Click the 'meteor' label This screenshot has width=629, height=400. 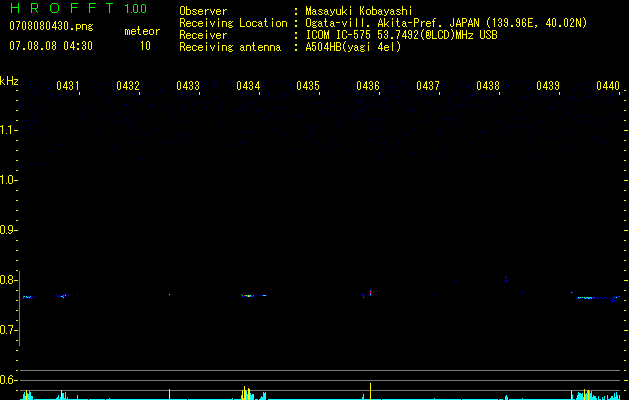pos(142,31)
